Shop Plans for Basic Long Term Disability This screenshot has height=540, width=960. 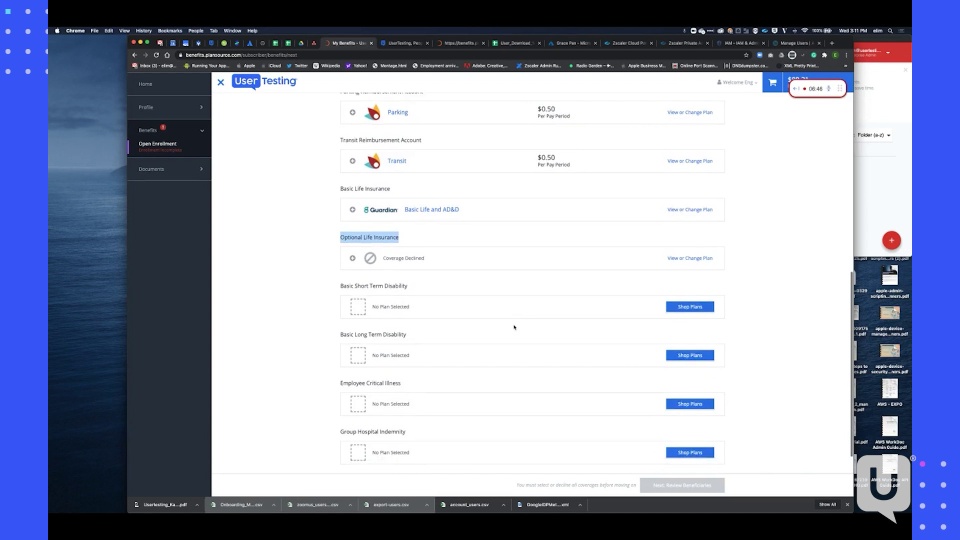[690, 355]
